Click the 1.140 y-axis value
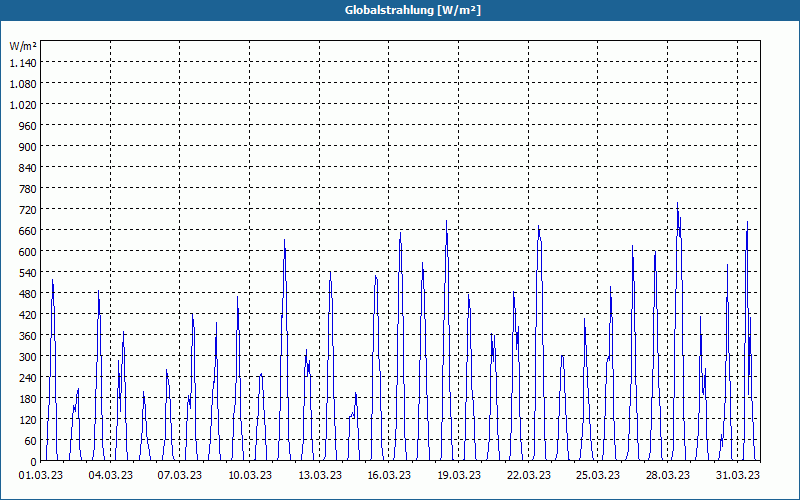This screenshot has height=500, width=800. tap(23, 63)
